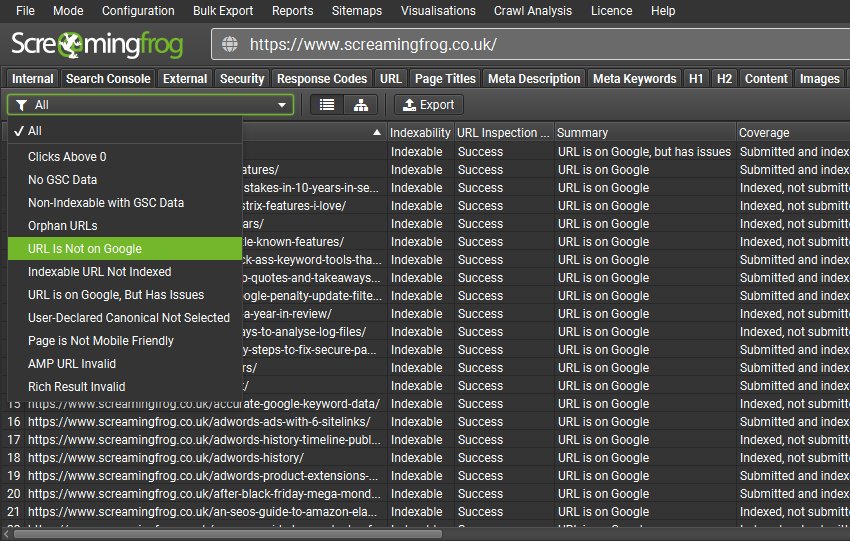Screen dimensions: 850x541
Task: Open the Configuration menu
Action: click(138, 11)
